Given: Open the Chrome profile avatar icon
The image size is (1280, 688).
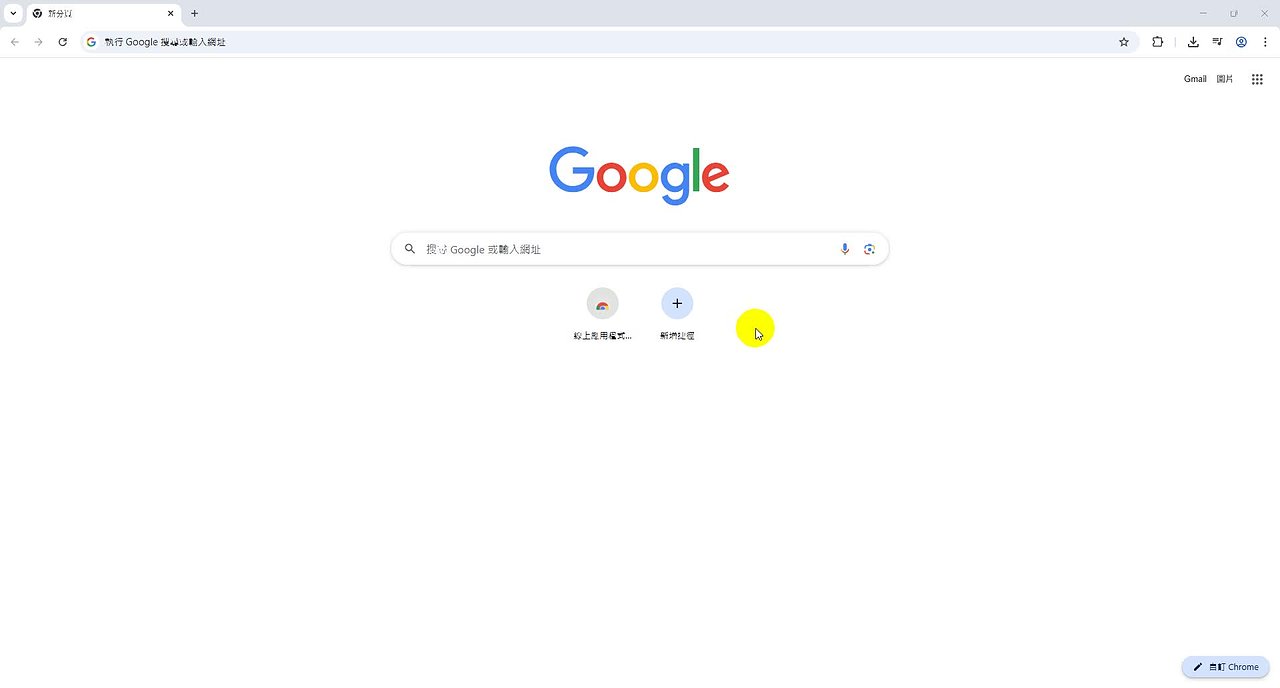Looking at the screenshot, I should click(1241, 42).
